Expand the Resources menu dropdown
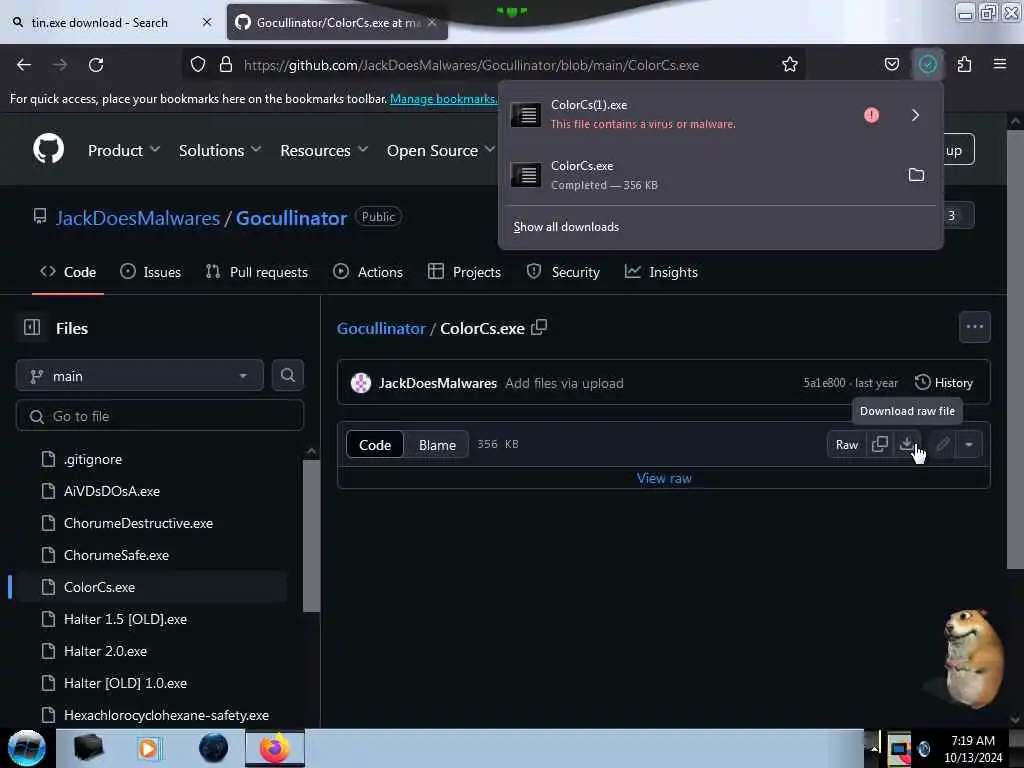The height and width of the screenshot is (768, 1024). [324, 150]
